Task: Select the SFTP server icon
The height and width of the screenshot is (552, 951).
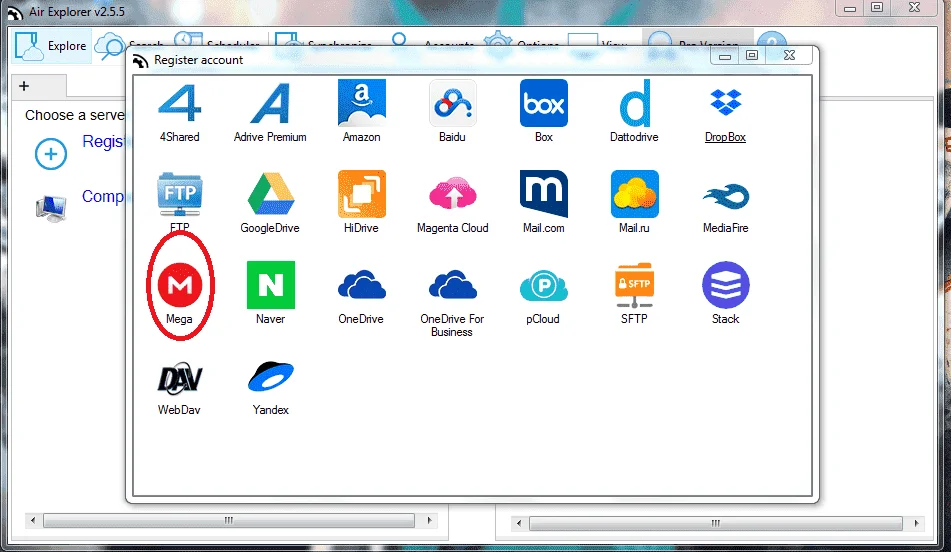Action: click(x=634, y=285)
